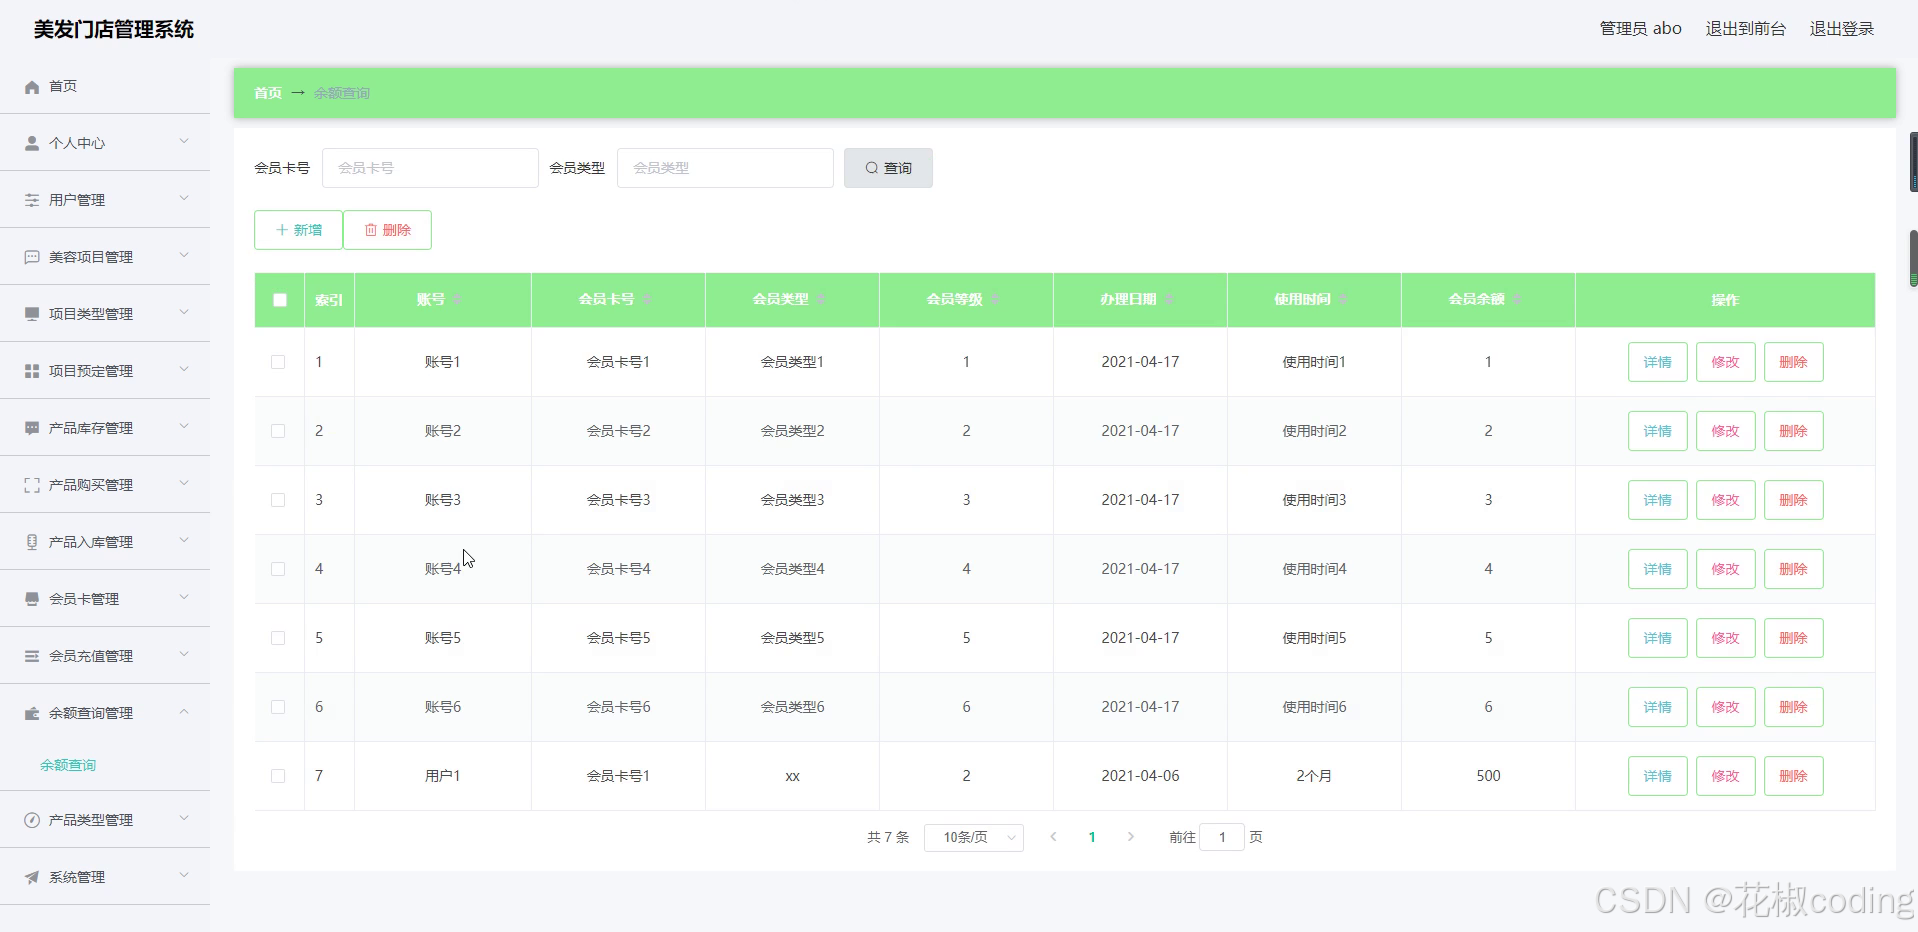Click the 新增 add button
Viewport: 1918px width, 932px height.
tap(298, 230)
